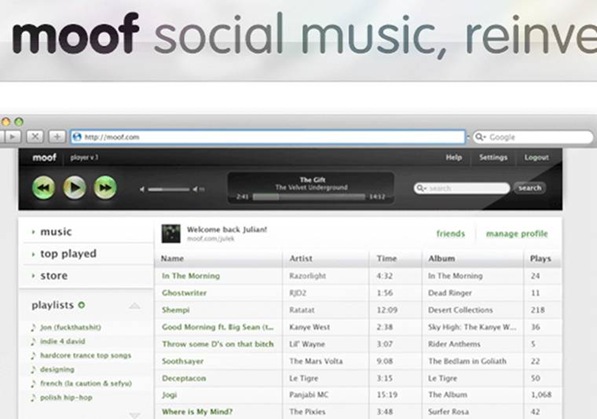
Task: Click Logout in the top bar
Action: pos(536,157)
